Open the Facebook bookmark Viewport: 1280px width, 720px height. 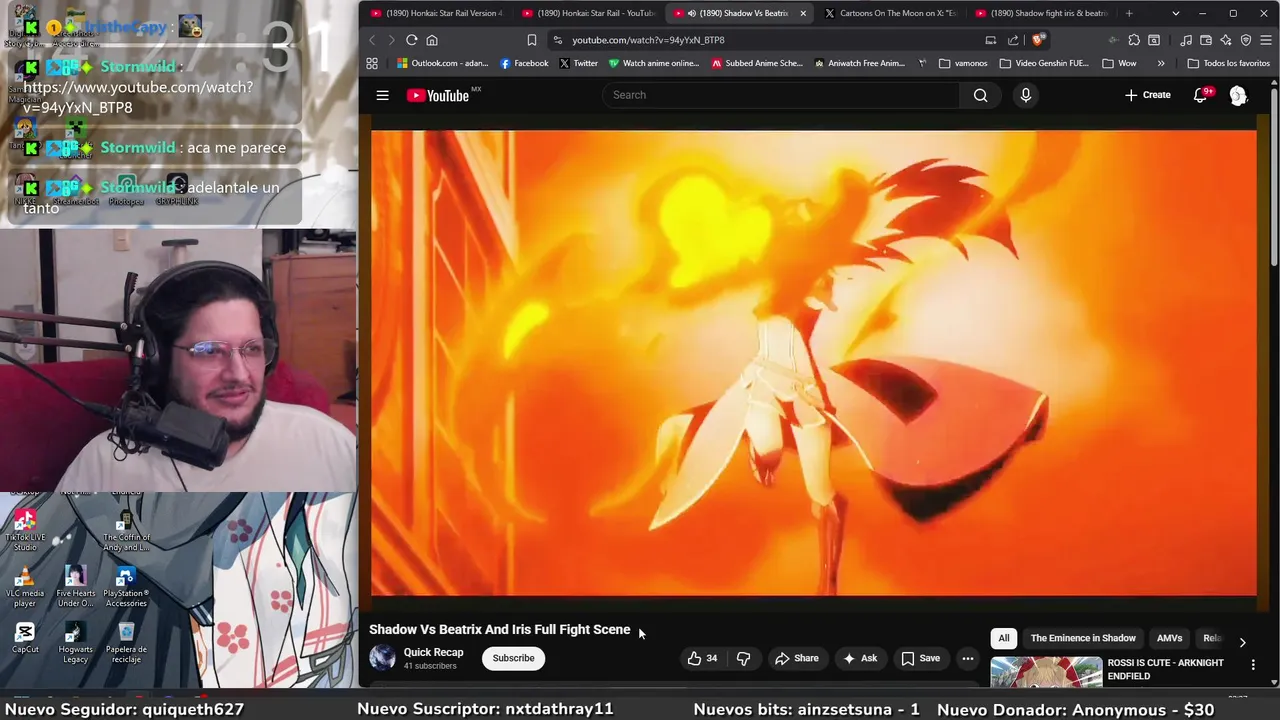[x=524, y=63]
